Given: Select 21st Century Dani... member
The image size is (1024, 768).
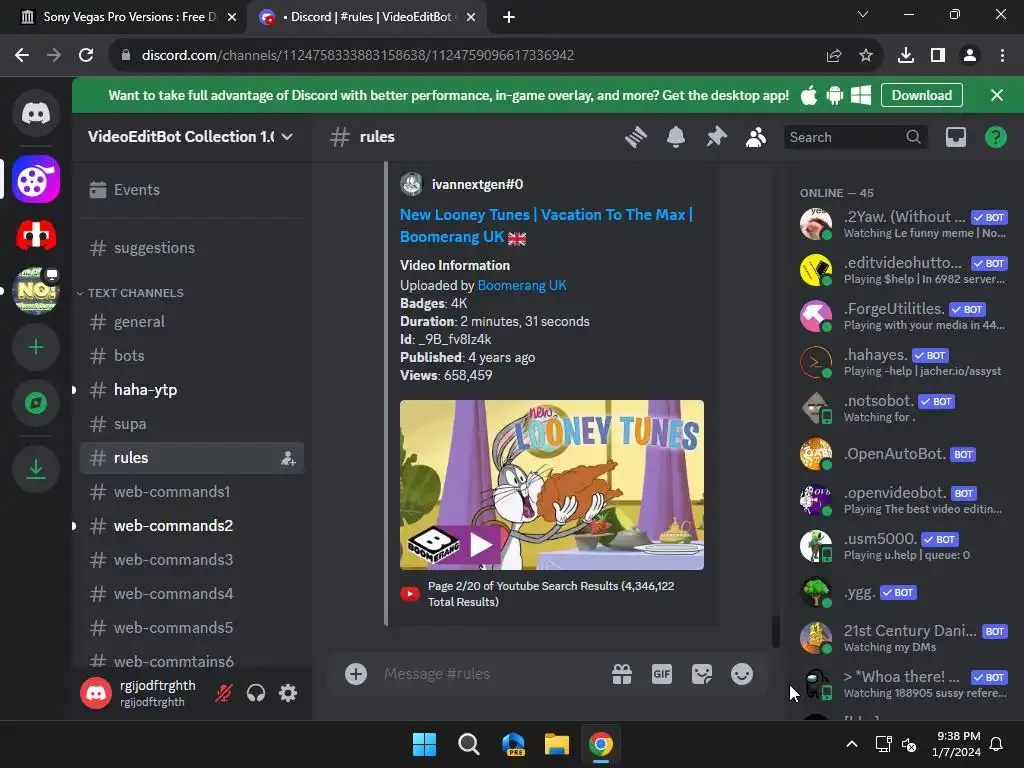Looking at the screenshot, I should (x=904, y=638).
